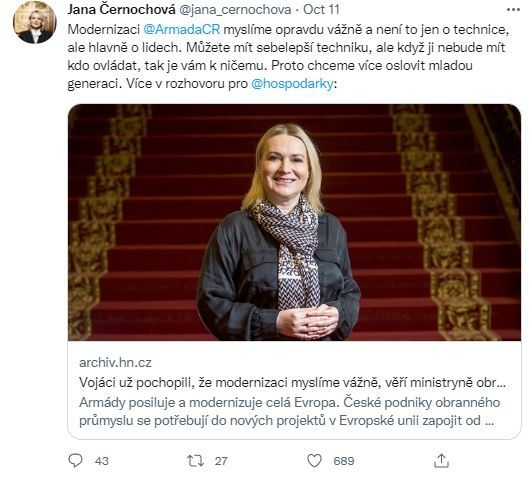The width and height of the screenshot is (532, 477).
Task: Click the card description 'Armády posiluje a modernizuje'
Action: coord(289,412)
